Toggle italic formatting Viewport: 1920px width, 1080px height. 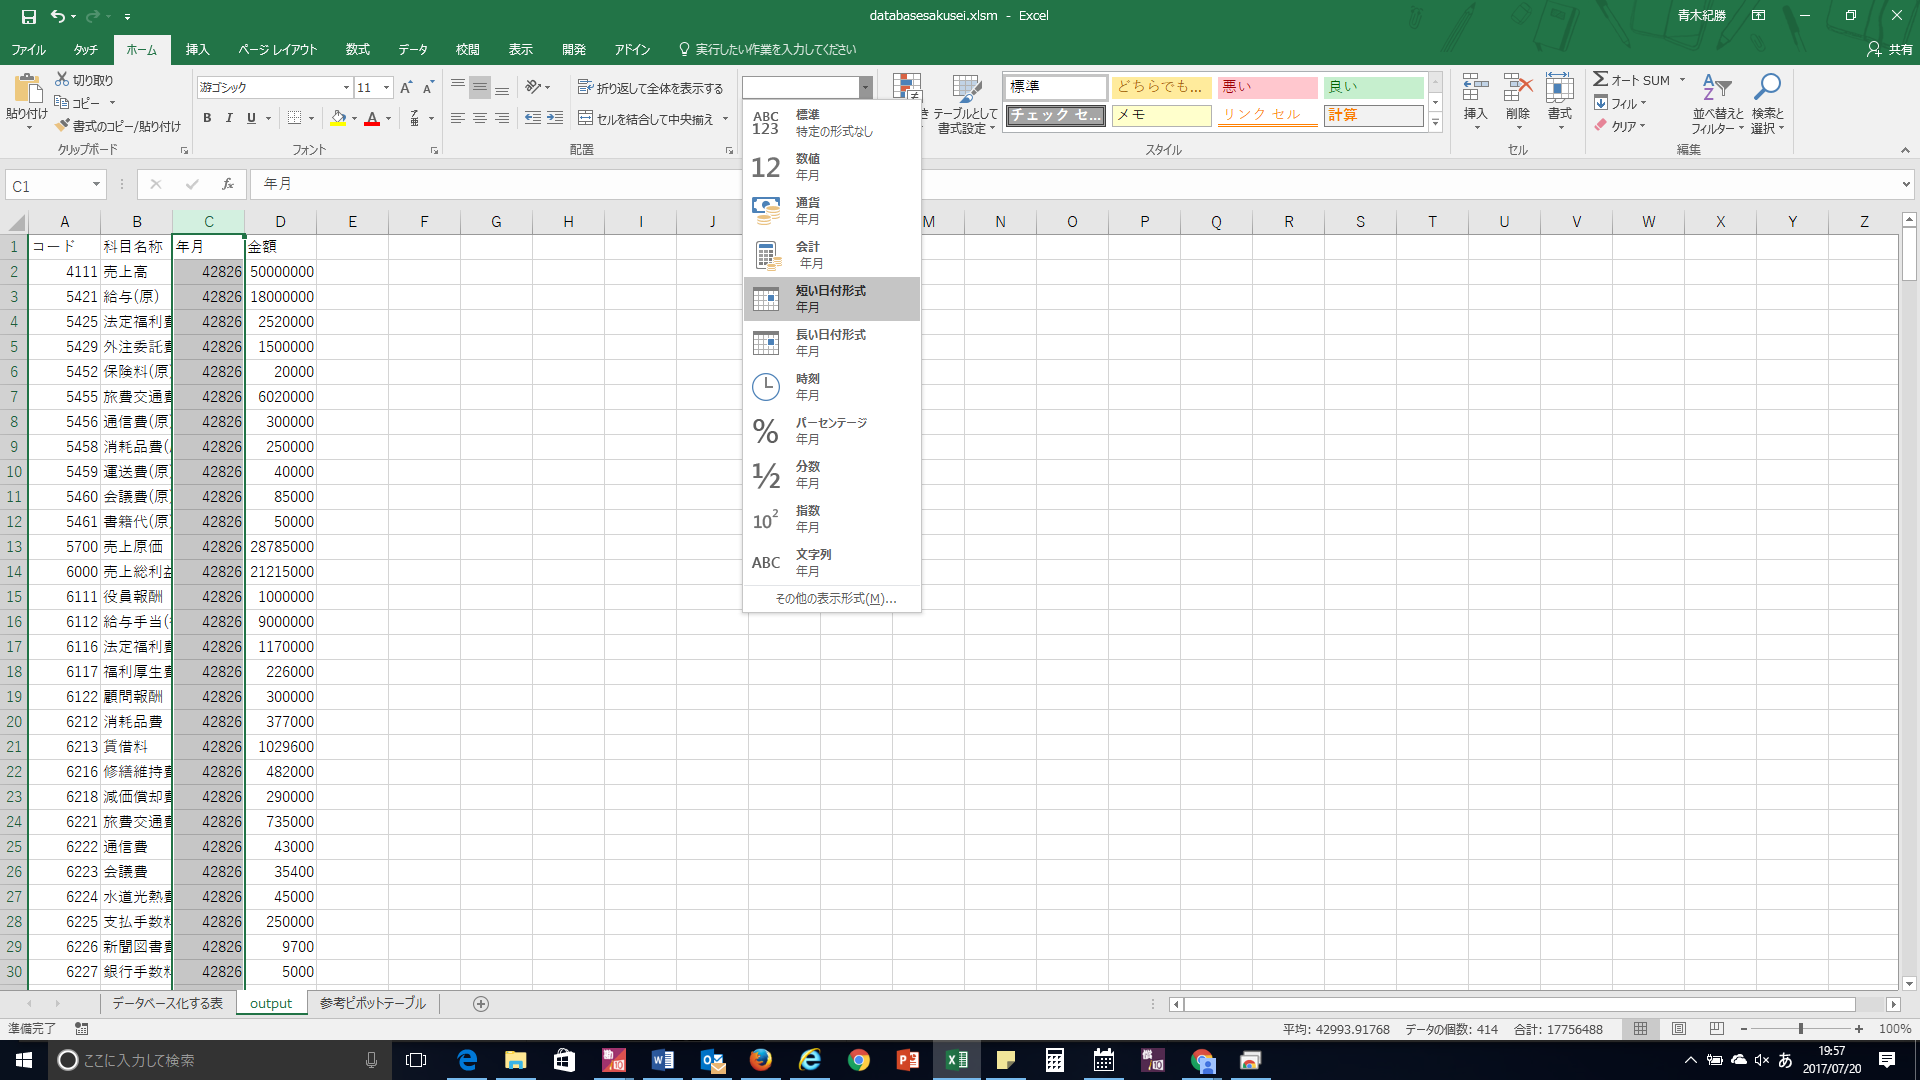point(229,118)
